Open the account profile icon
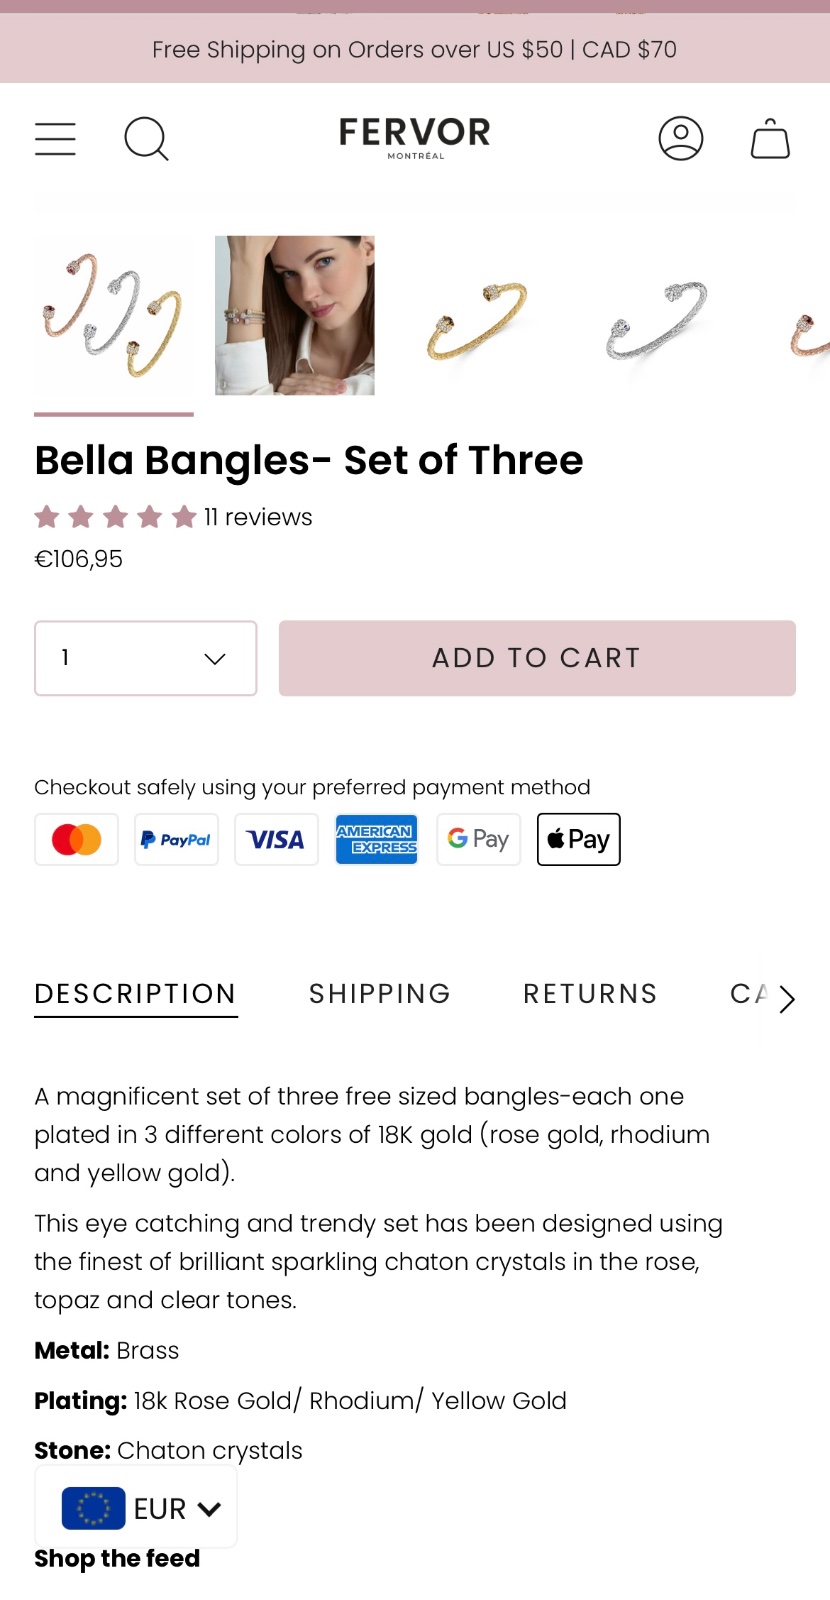The image size is (830, 1600). [681, 139]
